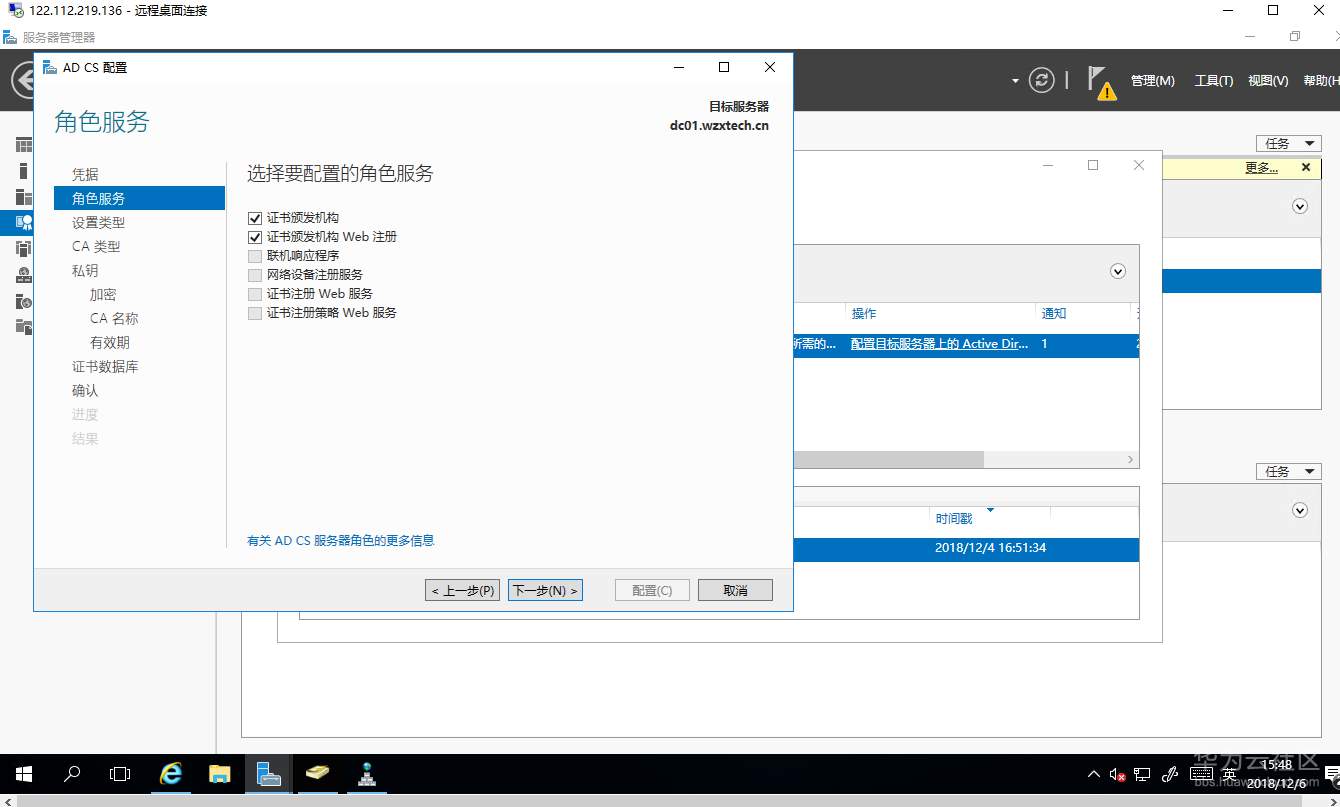Enable the 联机响应程序 role service
The height and width of the screenshot is (807, 1340).
coord(255,255)
